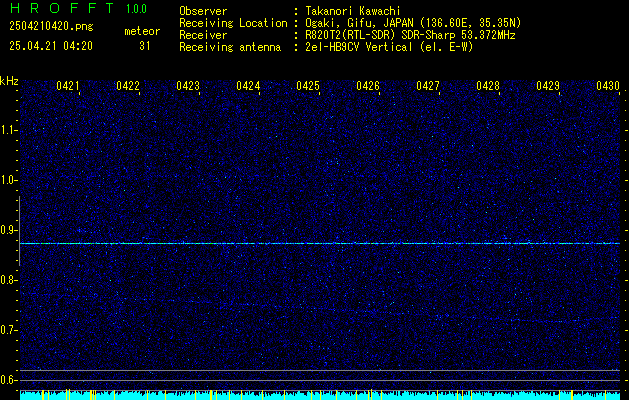Click the Receiving Location field label
This screenshot has width=629, height=400.
tap(233, 23)
